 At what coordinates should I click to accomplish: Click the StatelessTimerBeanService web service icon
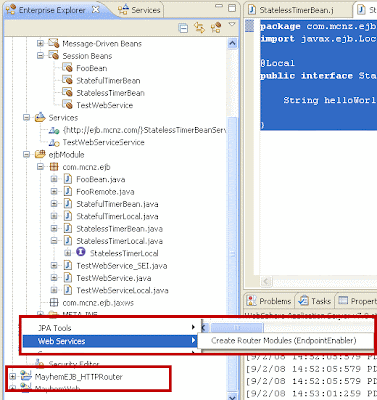[54, 130]
